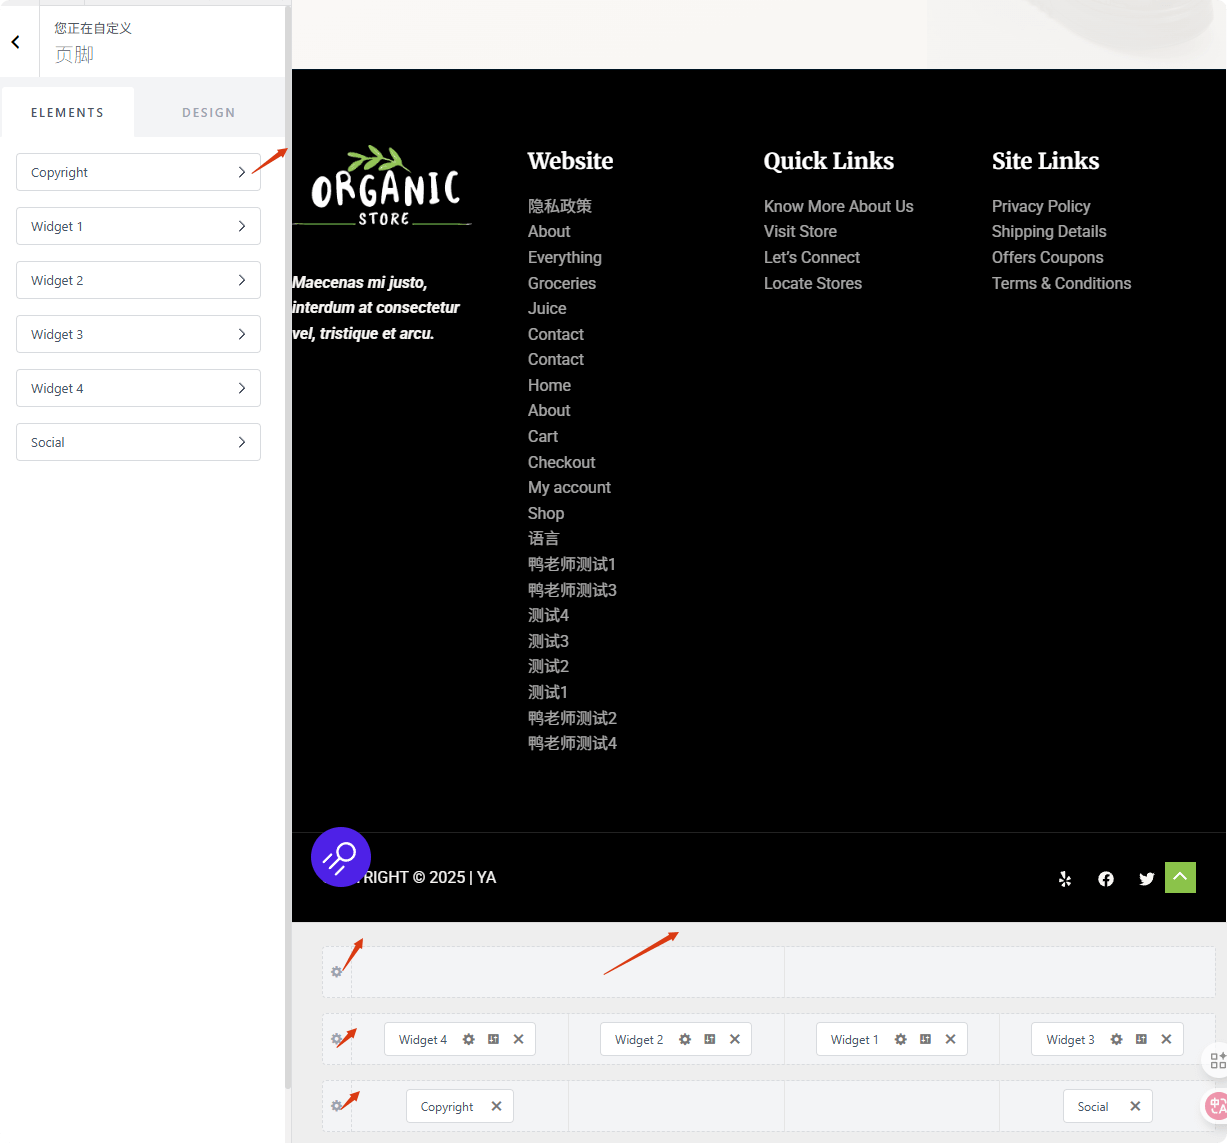1227x1143 pixels.
Task: Select the ELEMENTS tab
Action: (67, 113)
